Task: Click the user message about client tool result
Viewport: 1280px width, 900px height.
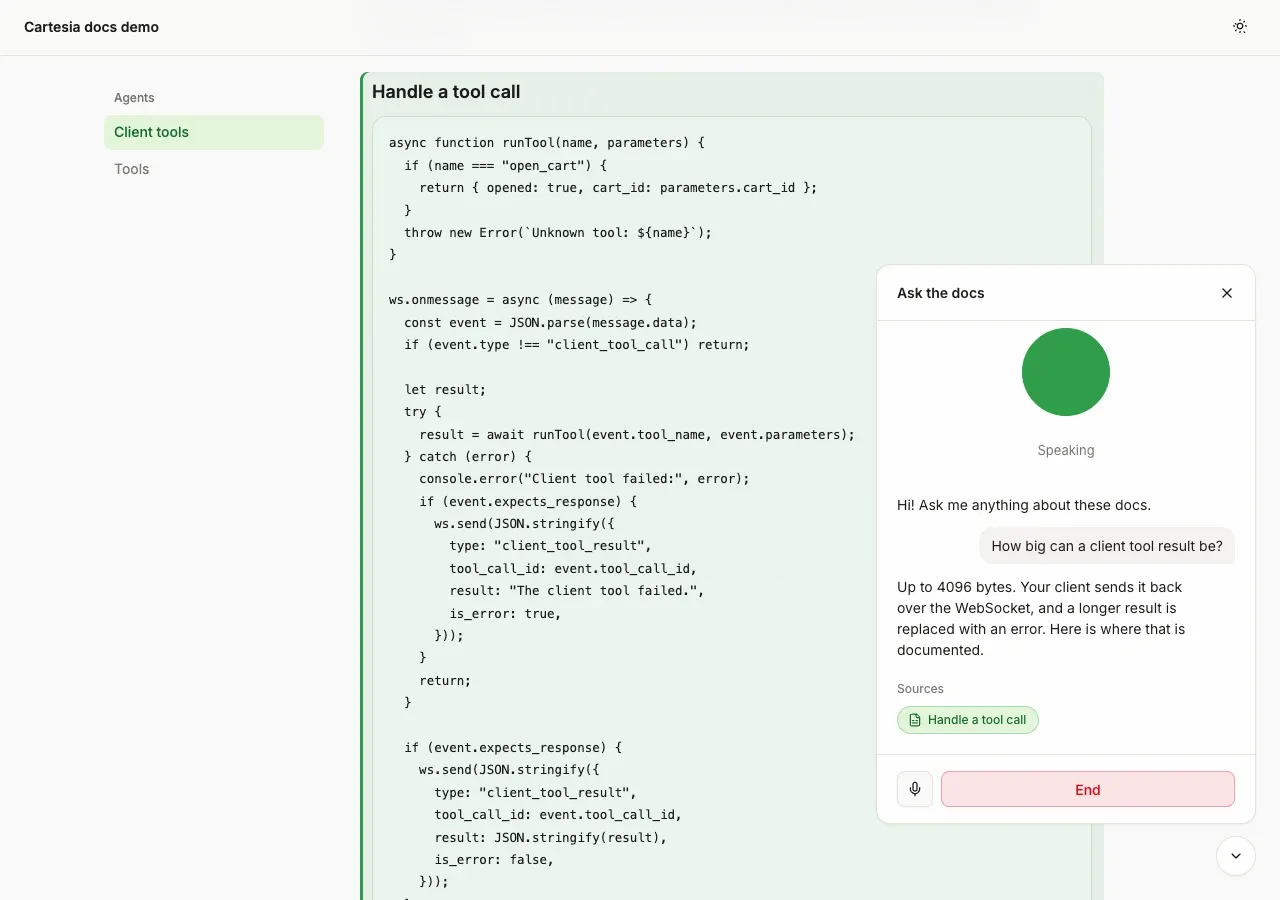Action: pyautogui.click(x=1107, y=546)
